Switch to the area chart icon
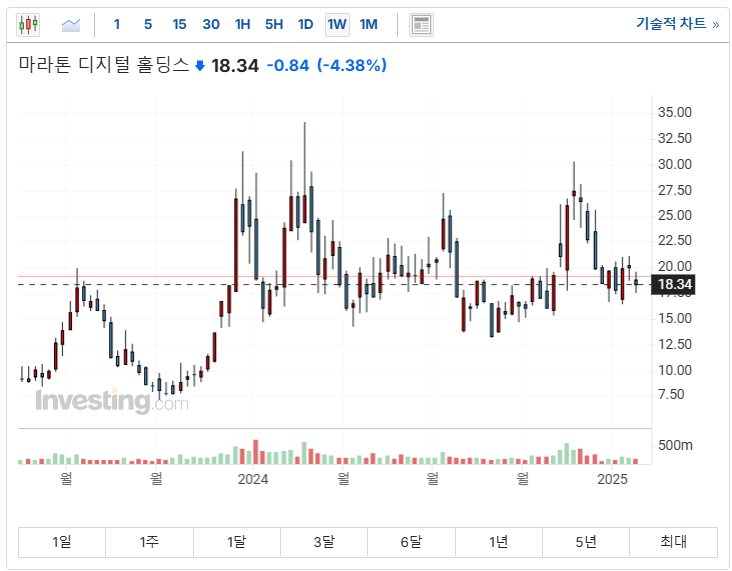The height and width of the screenshot is (571, 732). [71, 24]
